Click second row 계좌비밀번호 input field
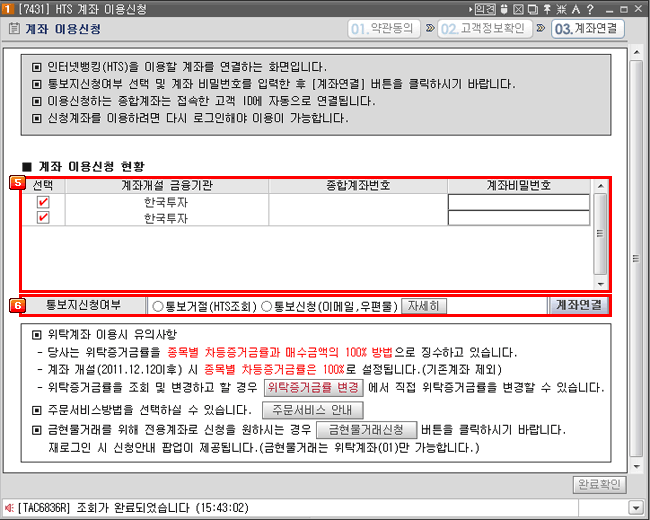This screenshot has height=520, width=650. click(519, 218)
